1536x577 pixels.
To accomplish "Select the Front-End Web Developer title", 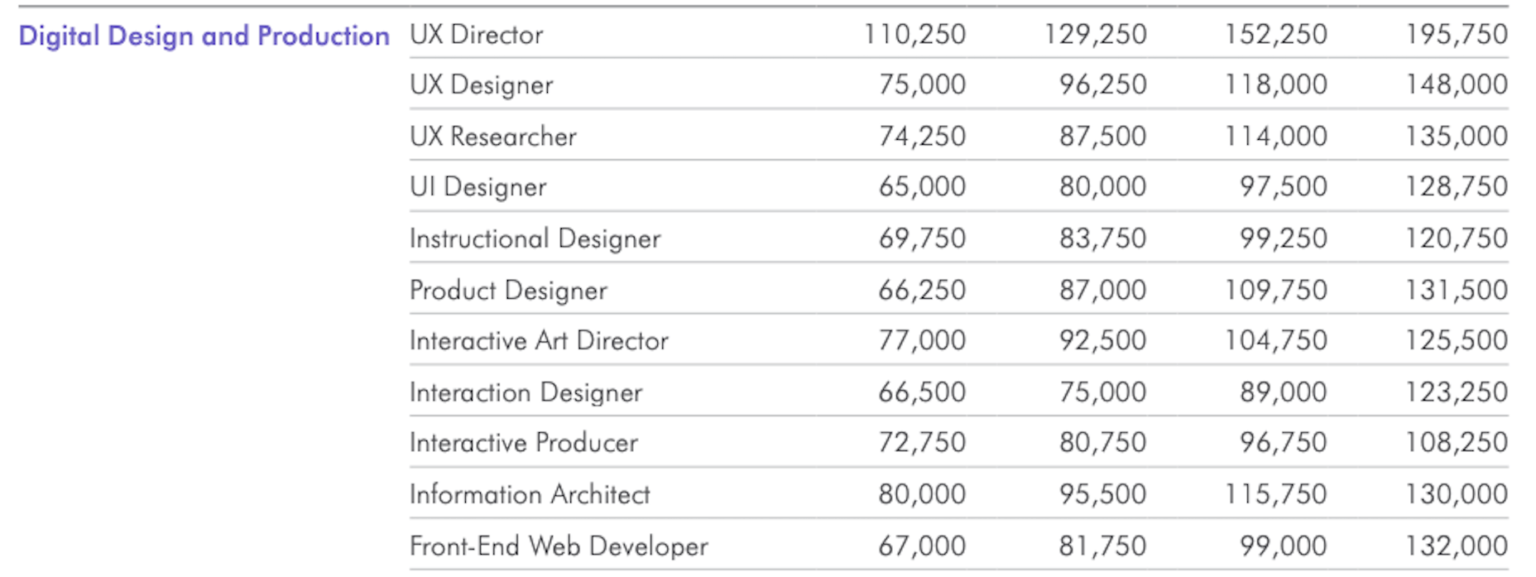I will point(558,546).
